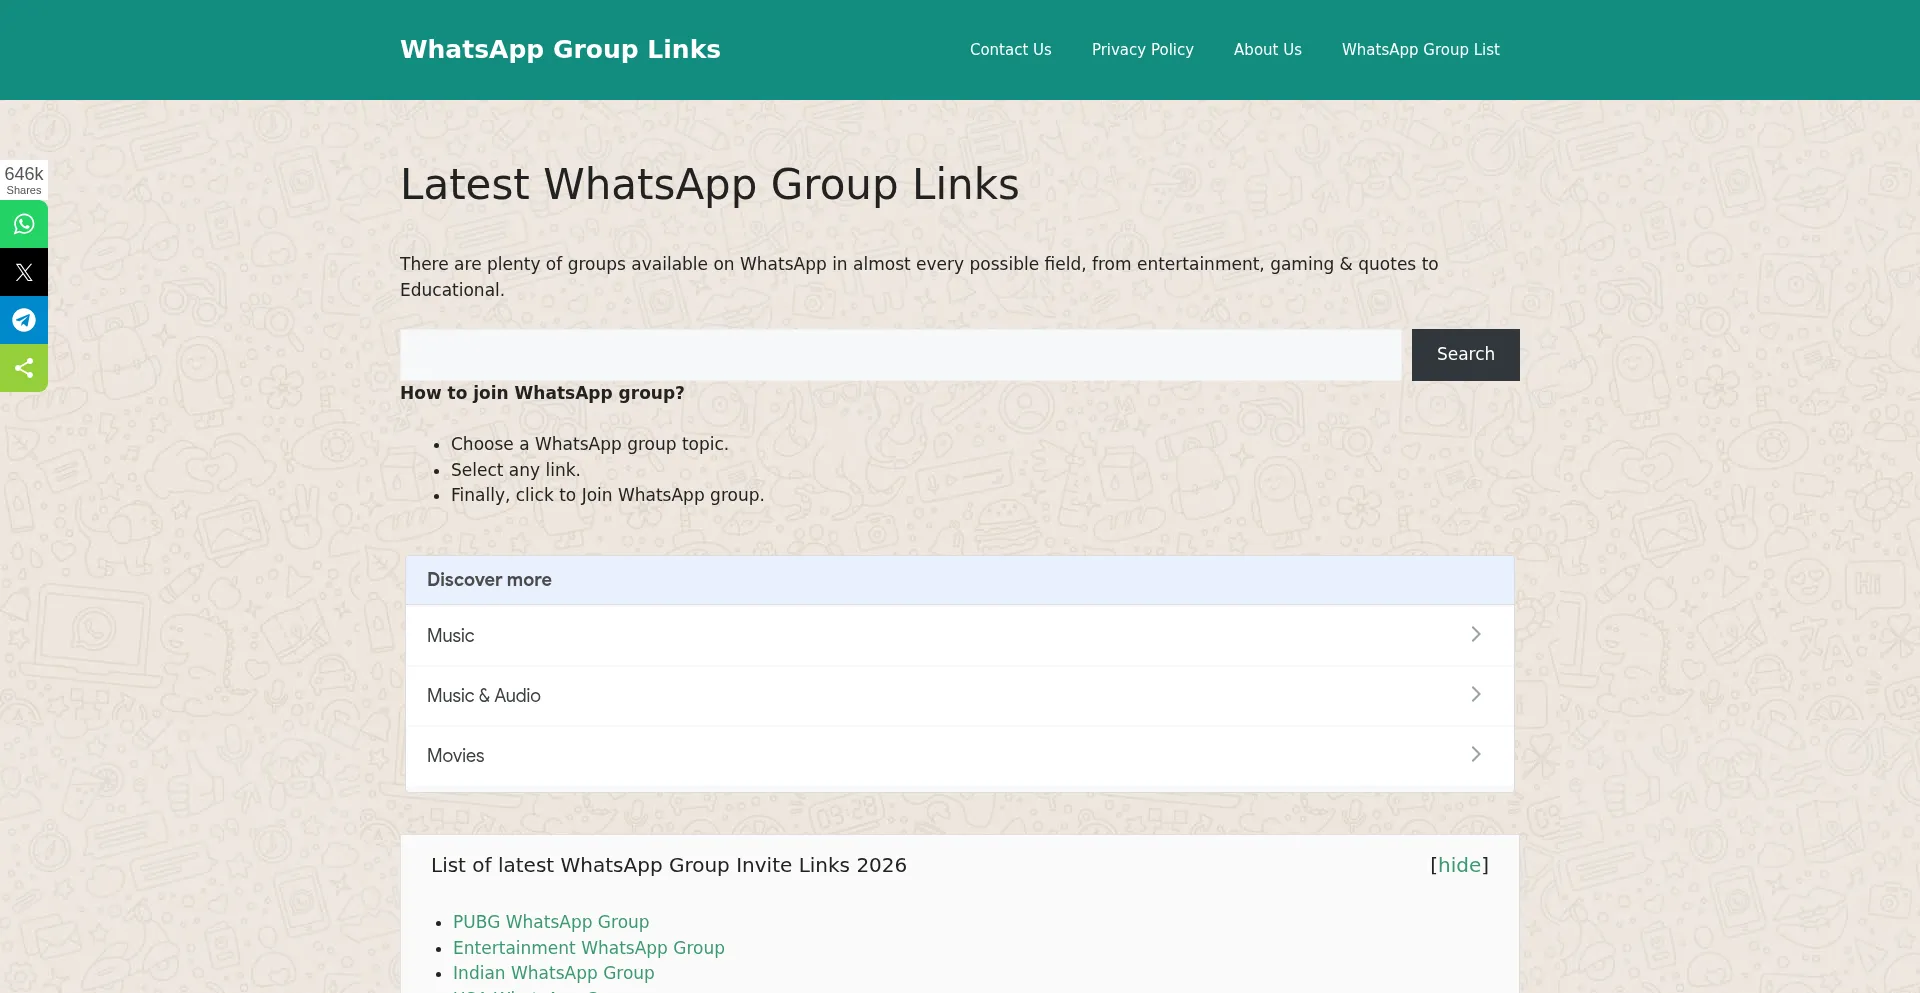Click 'Choose a WhatsApp group topic.' bullet

coord(590,444)
